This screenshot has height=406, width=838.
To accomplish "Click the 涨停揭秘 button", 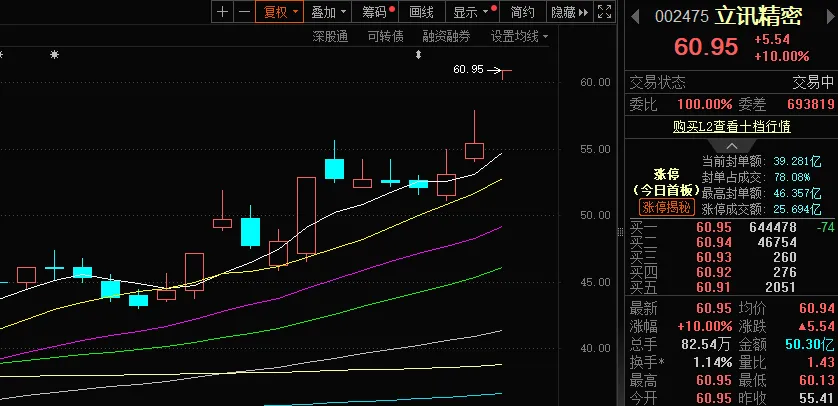I will click(666, 207).
